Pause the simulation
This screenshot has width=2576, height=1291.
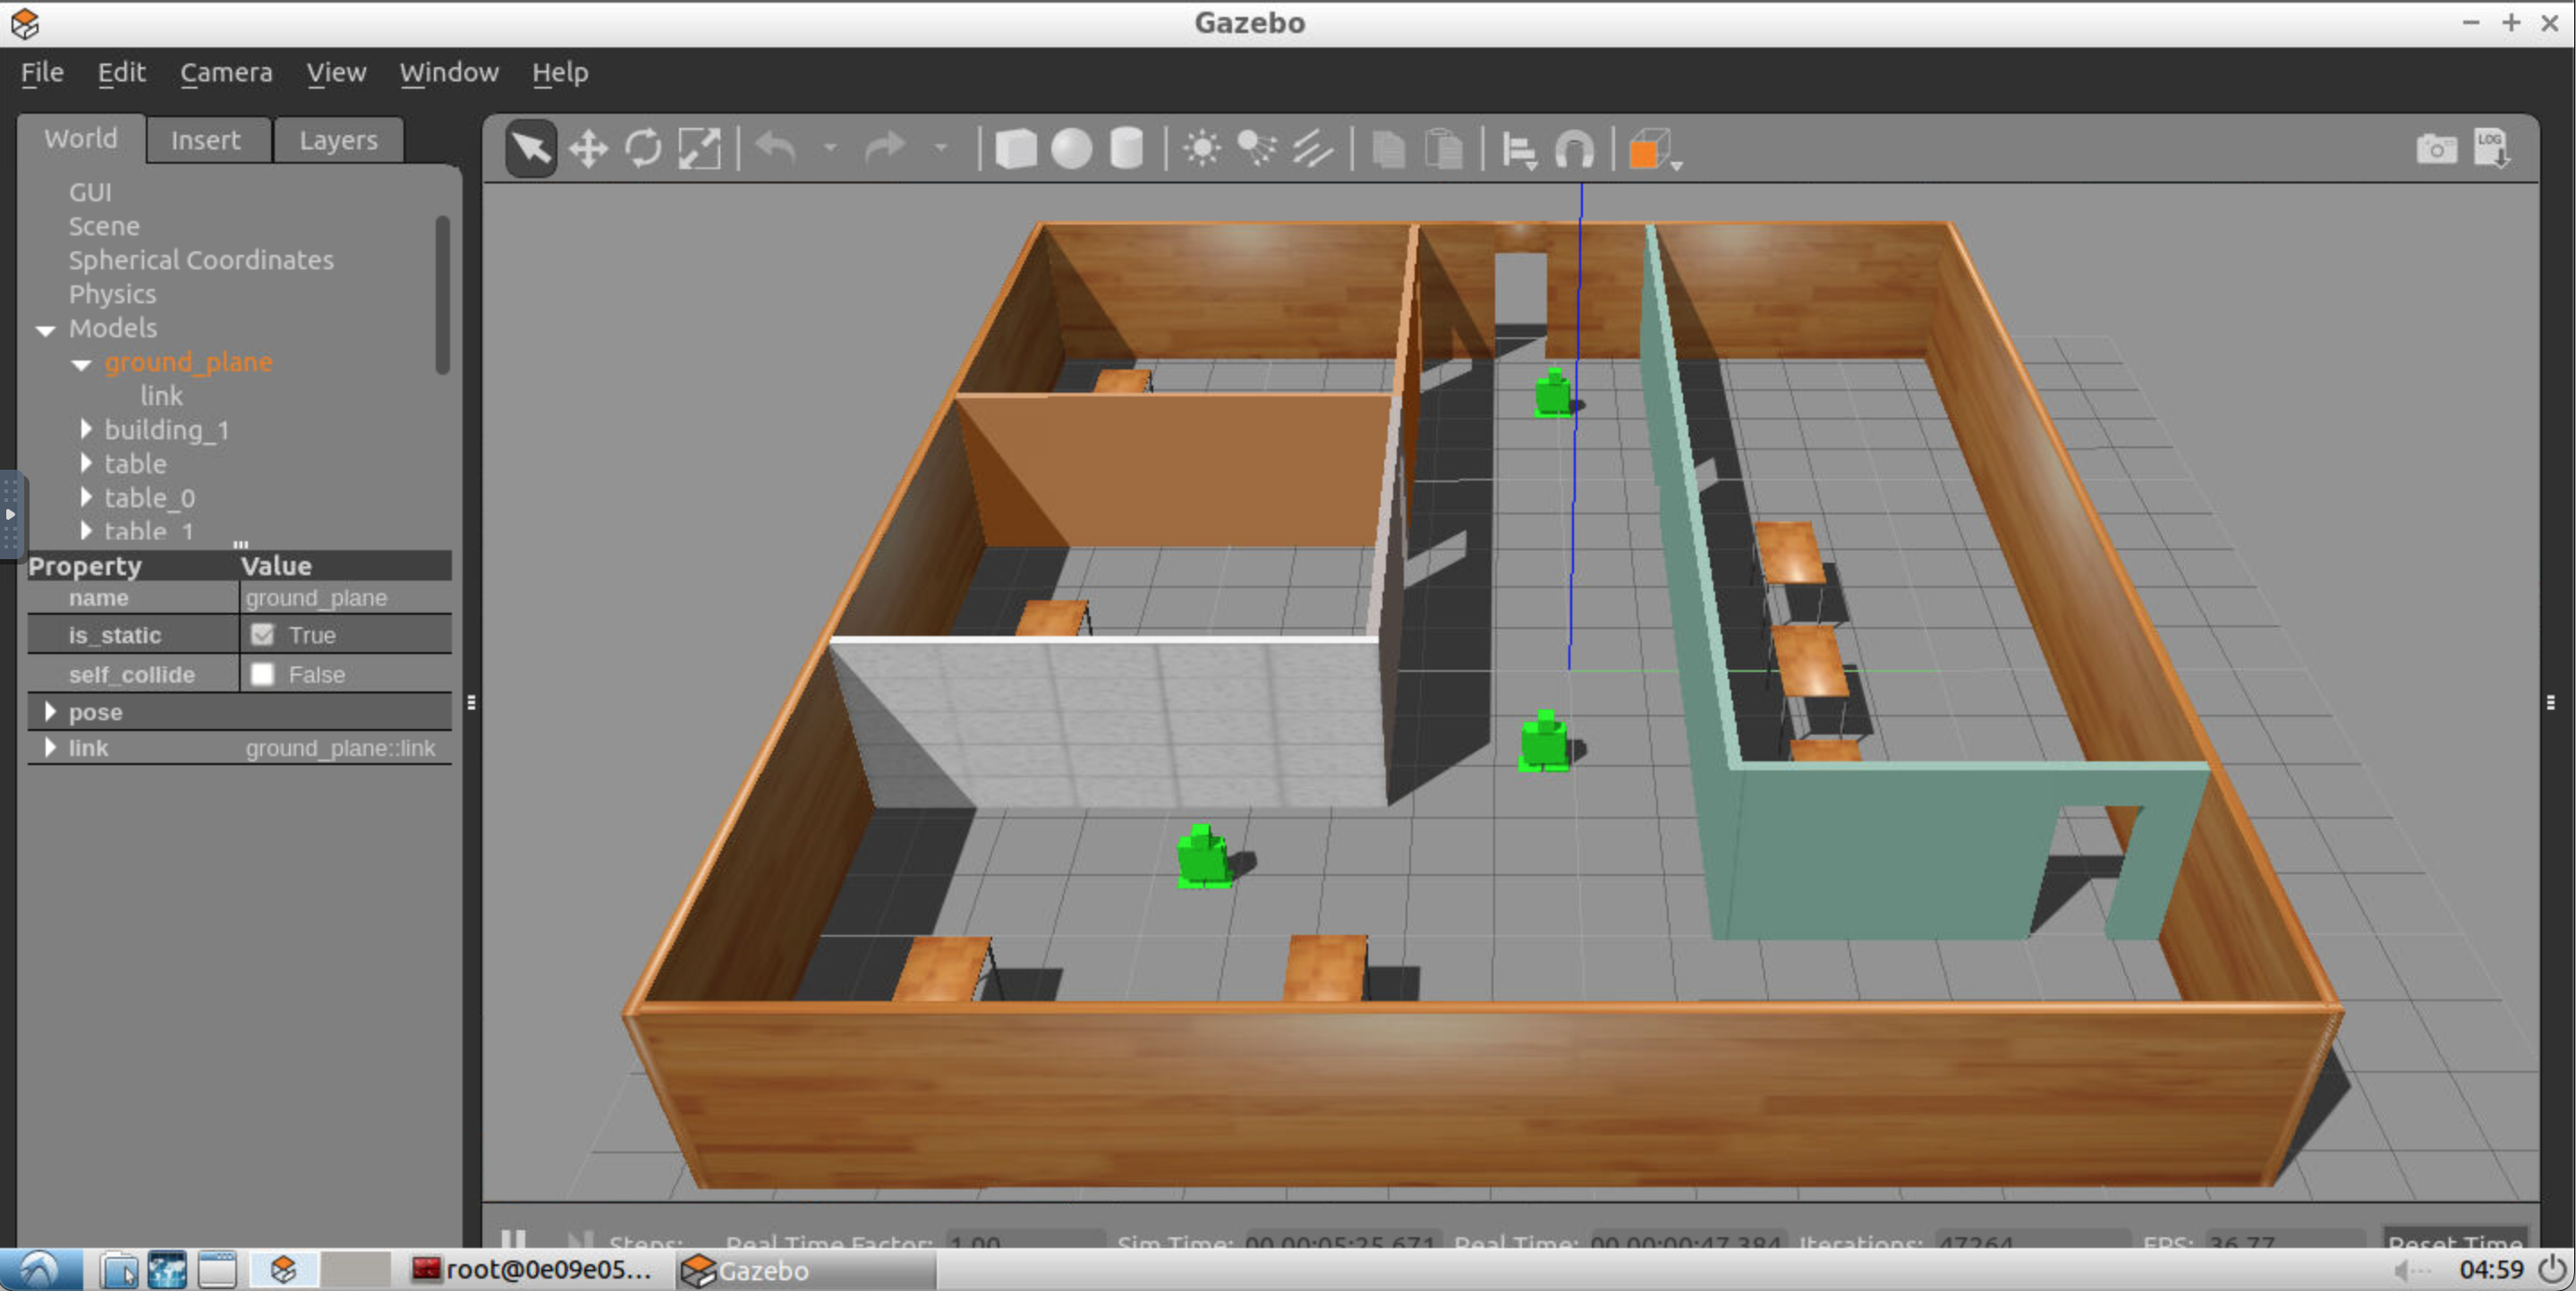click(513, 1240)
